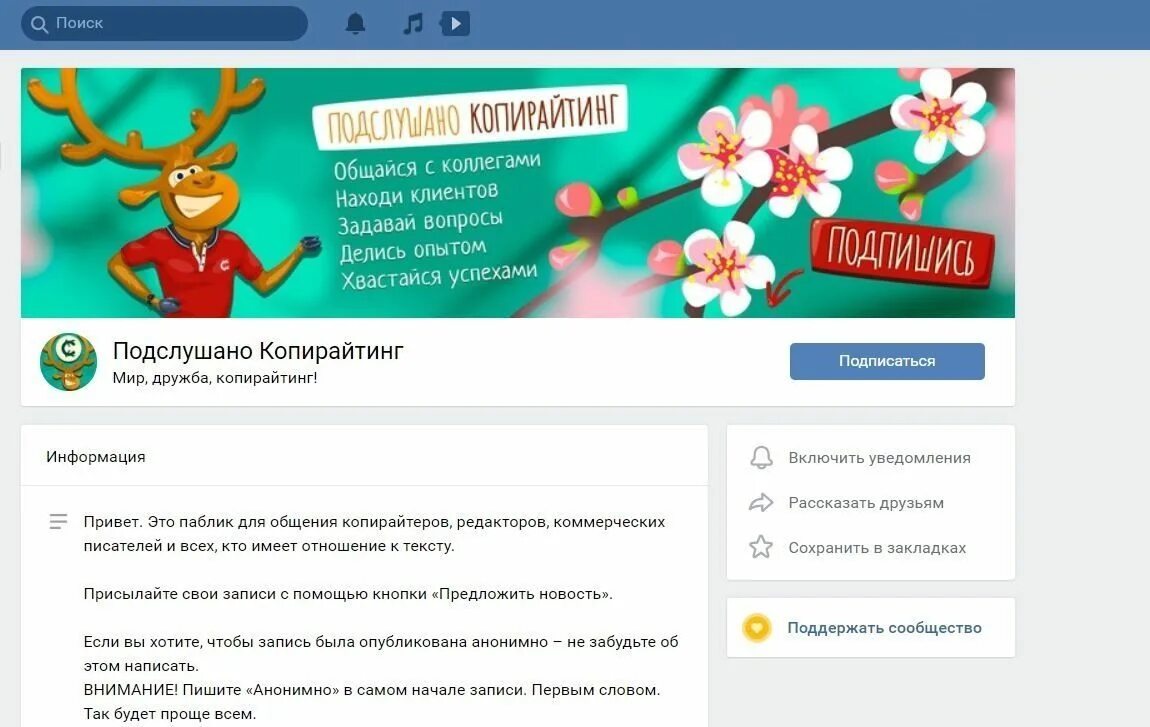The image size is (1150, 727).
Task: Subscribe with the Подписаться button
Action: (x=887, y=361)
